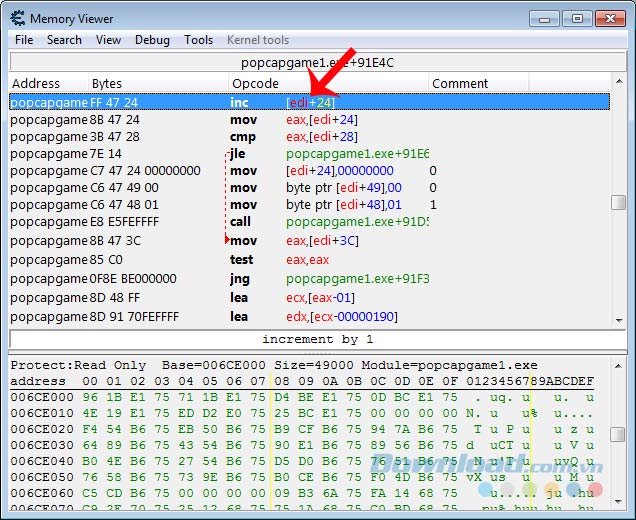Open the Tools menu
636x520 pixels.
[198, 40]
